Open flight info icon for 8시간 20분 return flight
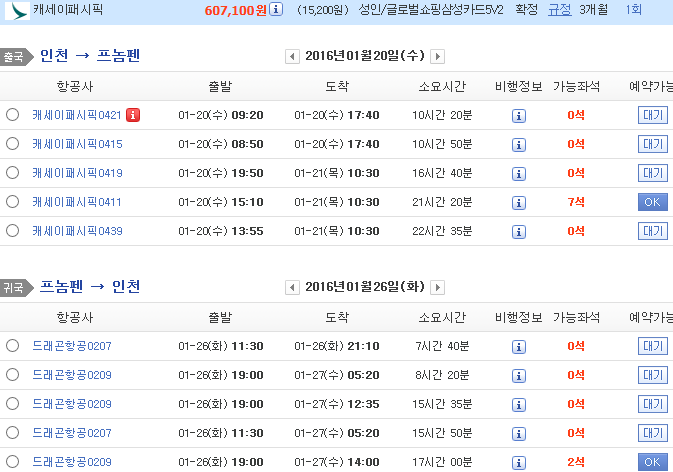Image resolution: width=673 pixels, height=472 pixels. point(519,376)
